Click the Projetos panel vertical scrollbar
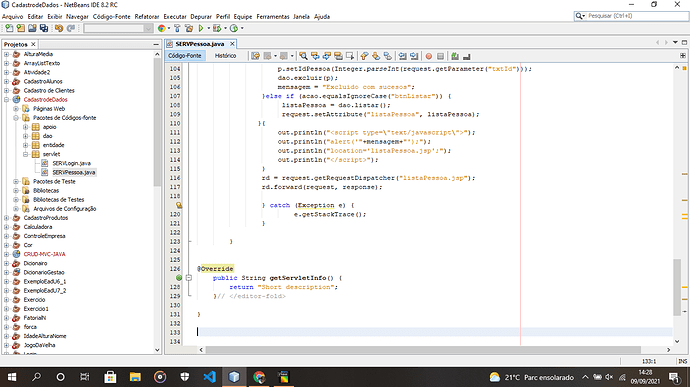The width and height of the screenshot is (690, 387). pos(158,122)
